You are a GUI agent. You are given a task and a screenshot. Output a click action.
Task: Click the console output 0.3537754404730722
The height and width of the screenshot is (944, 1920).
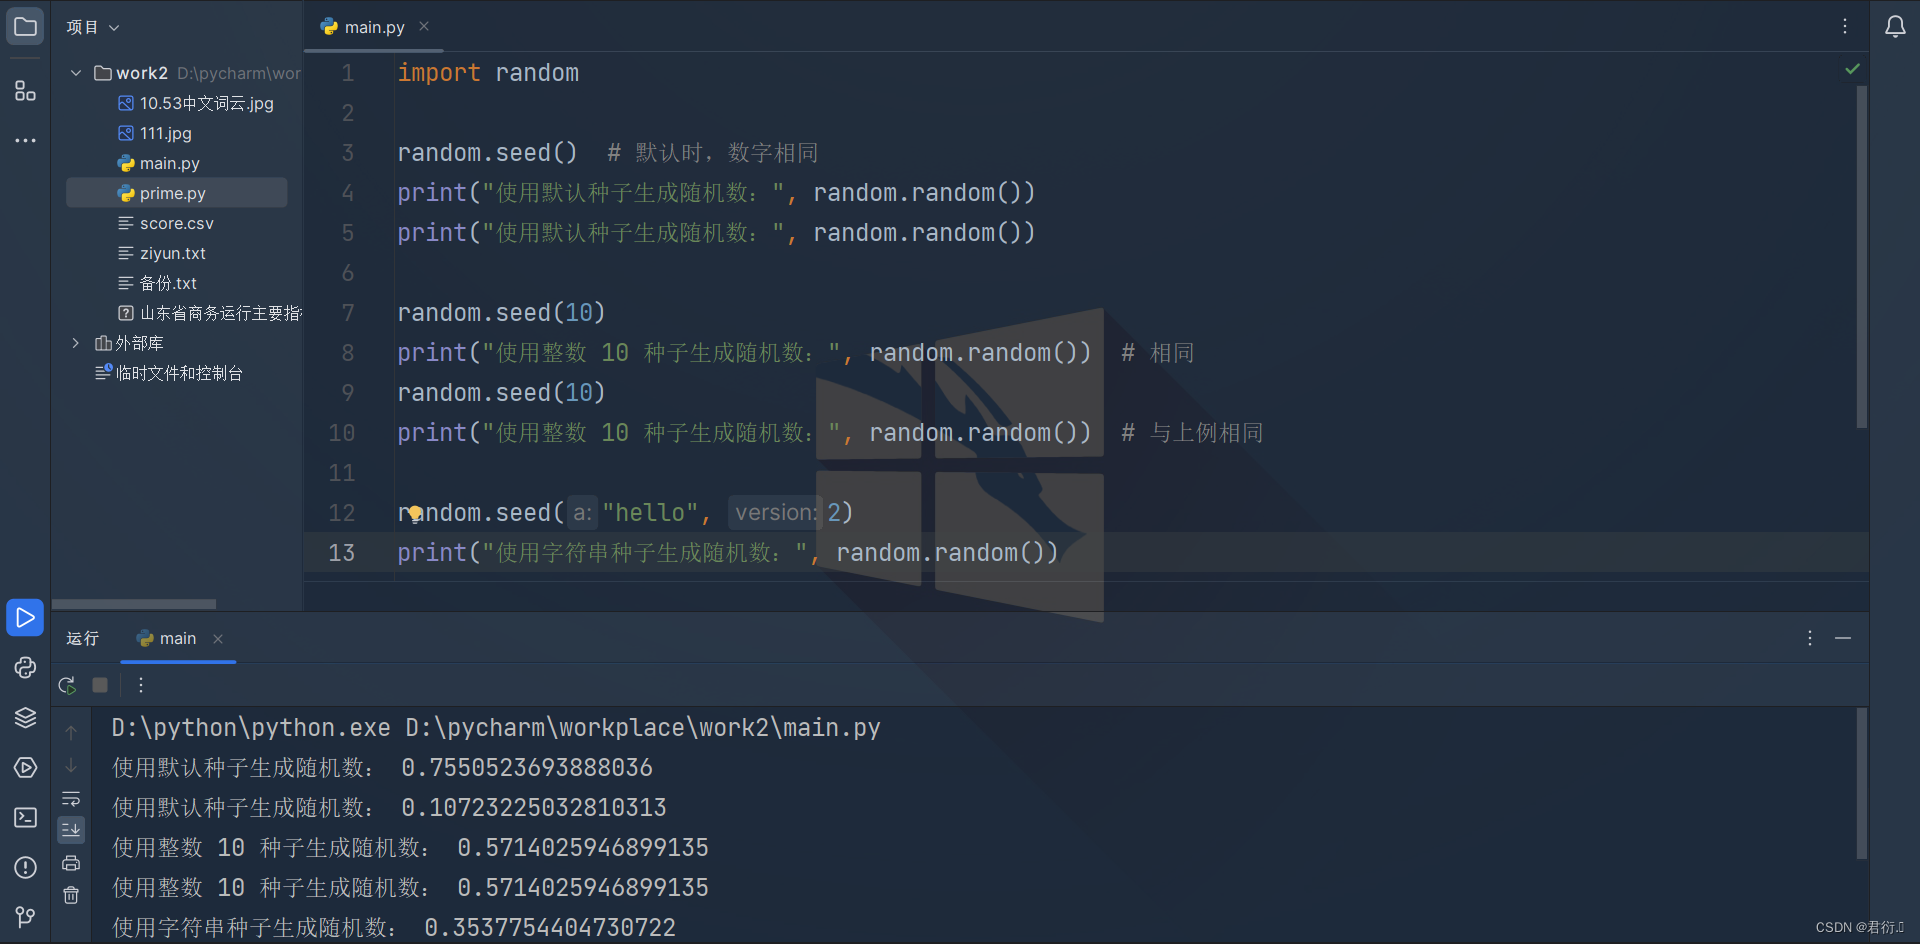click(550, 927)
